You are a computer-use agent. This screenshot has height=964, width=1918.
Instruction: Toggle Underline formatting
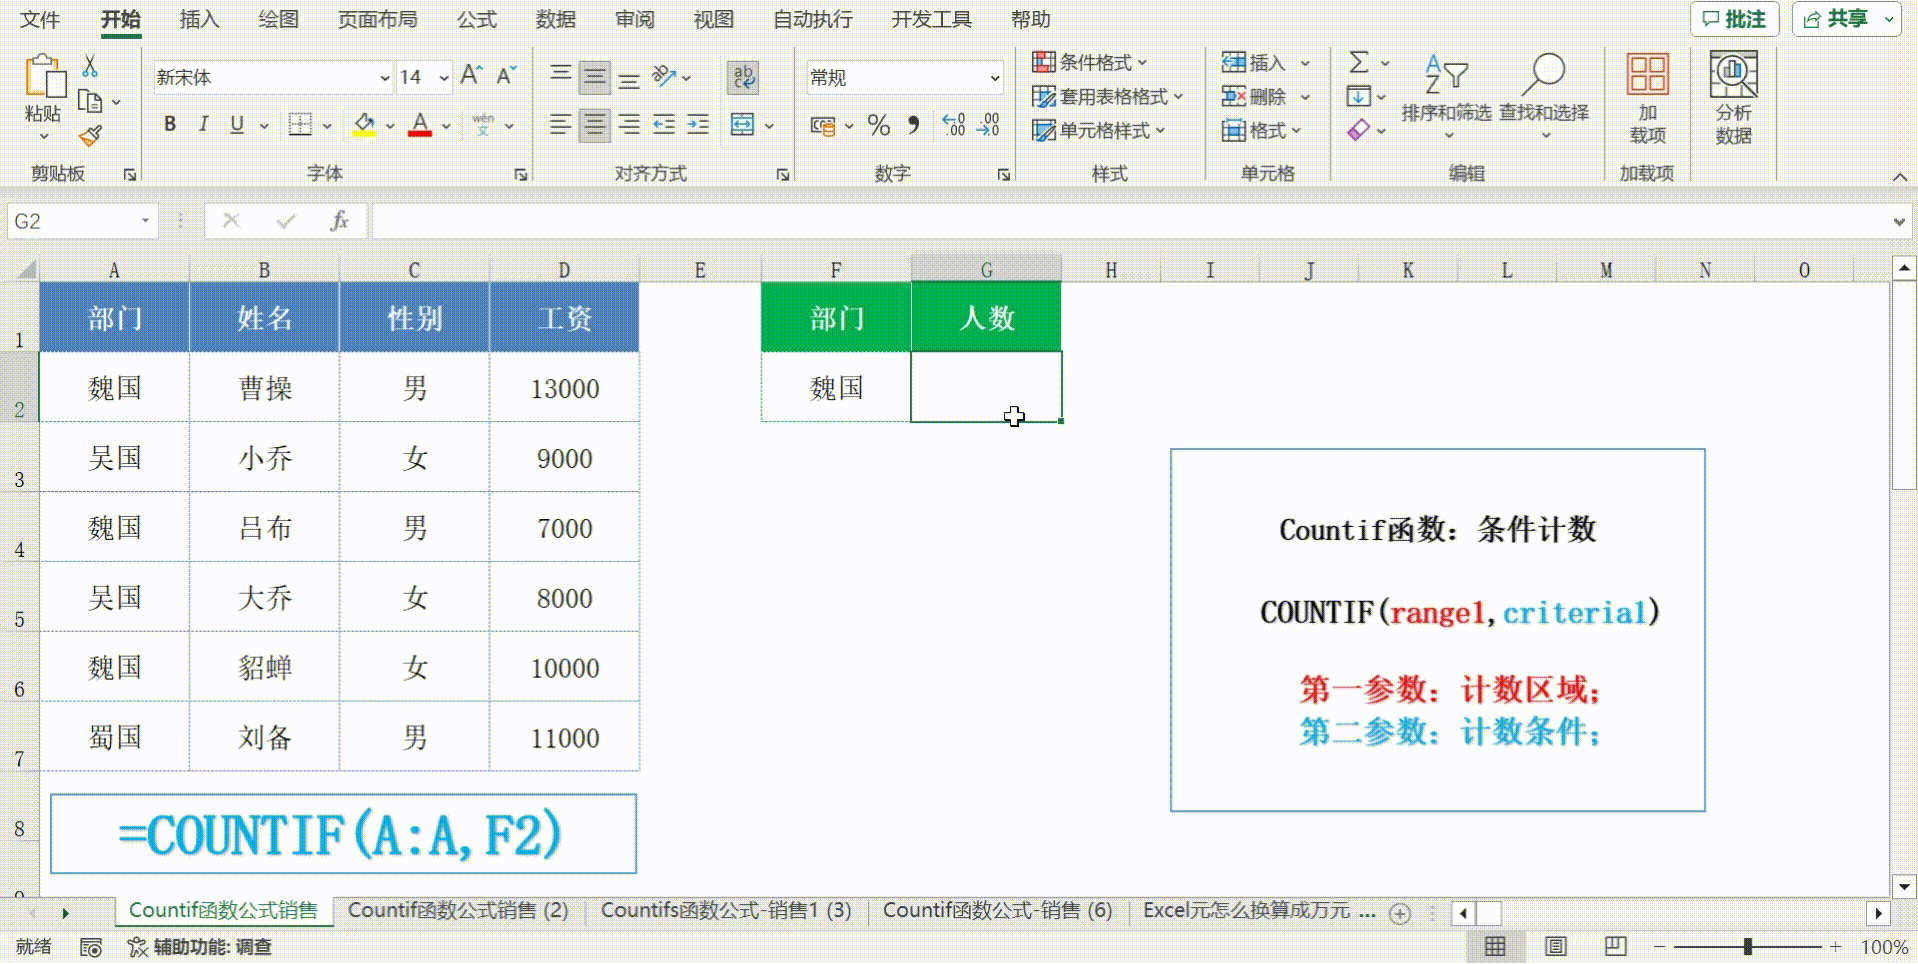coord(237,124)
